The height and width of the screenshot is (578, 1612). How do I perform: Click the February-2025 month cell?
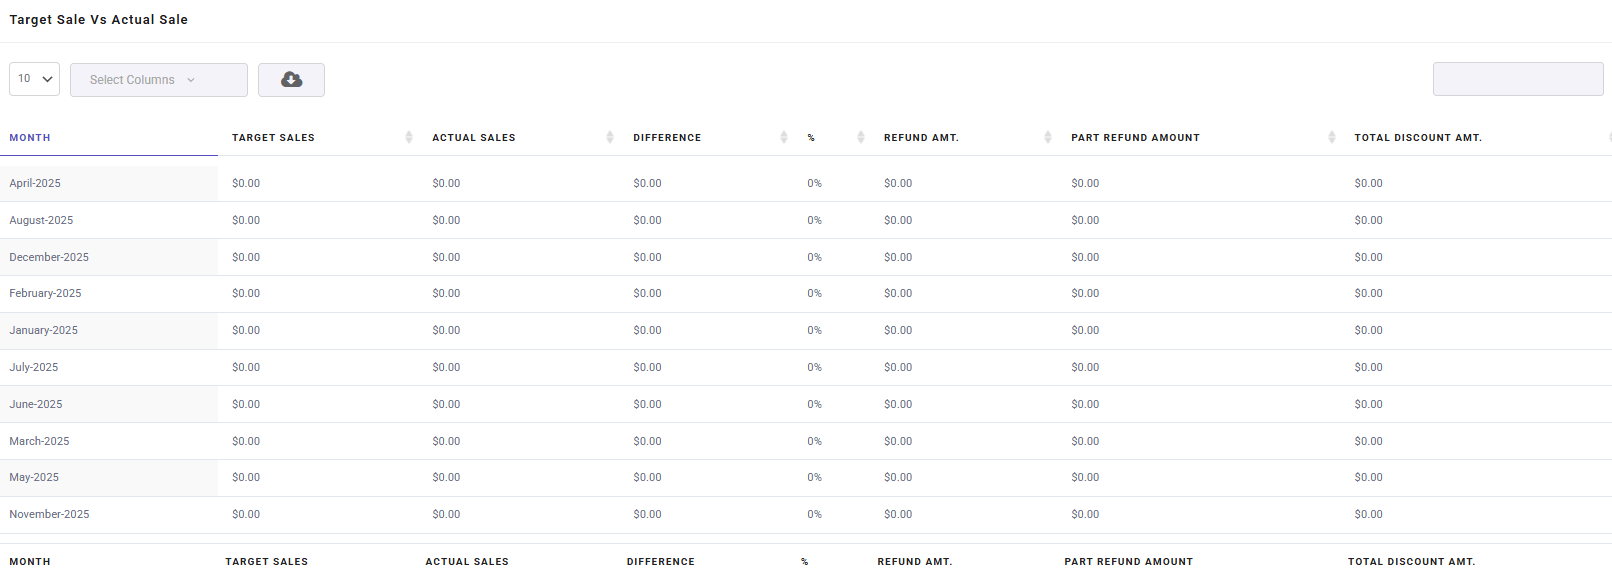(45, 294)
